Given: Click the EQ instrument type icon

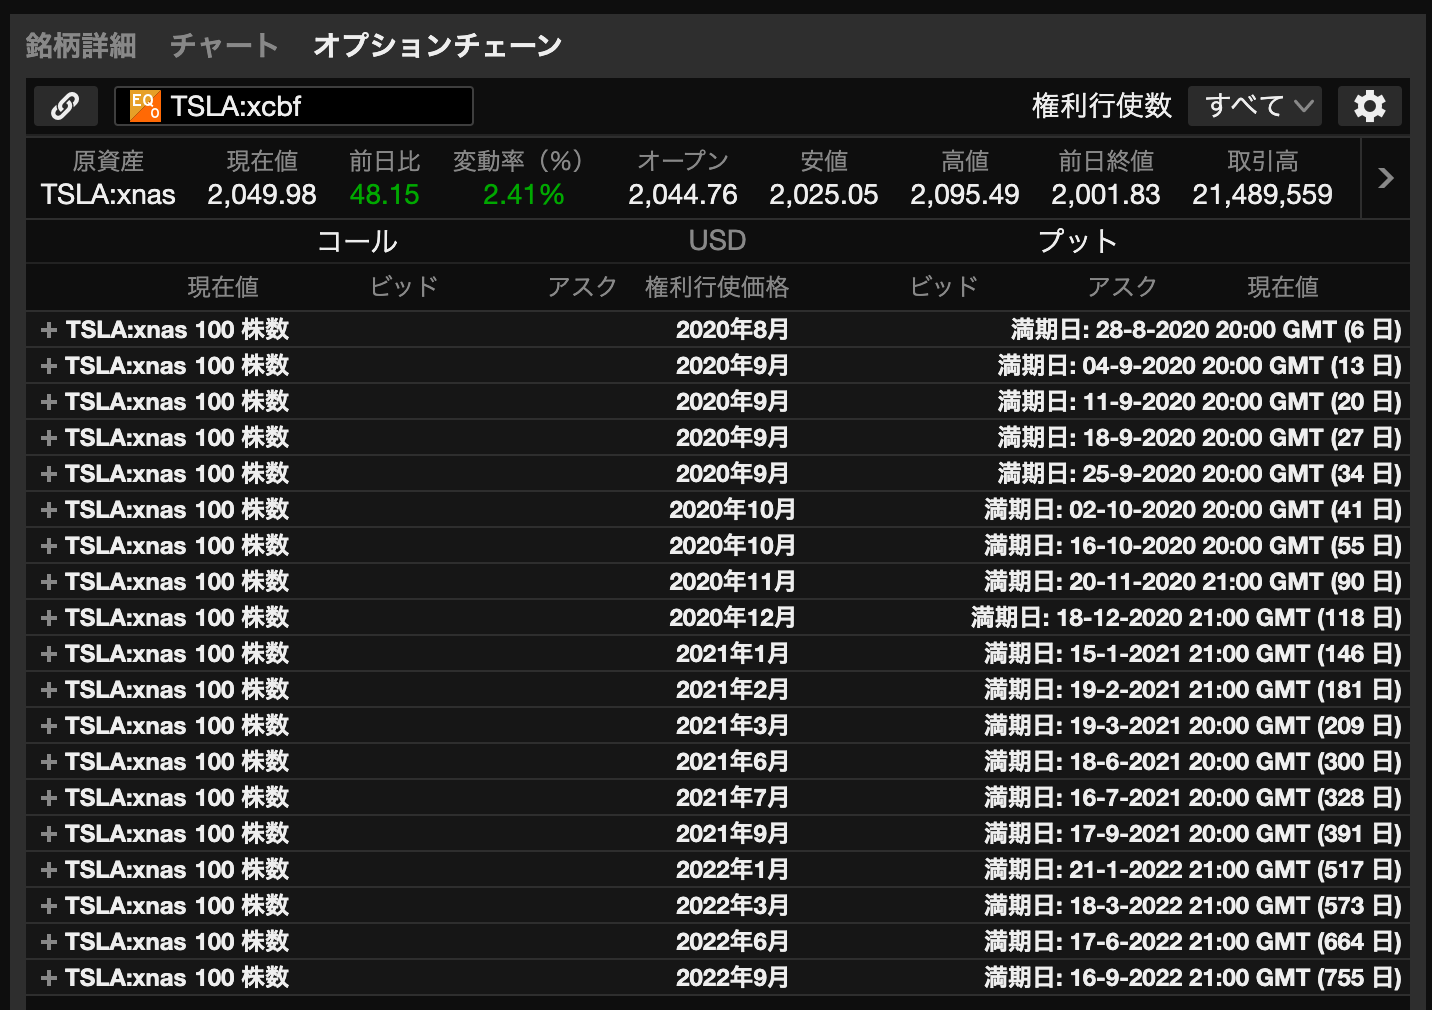Looking at the screenshot, I should tap(145, 106).
